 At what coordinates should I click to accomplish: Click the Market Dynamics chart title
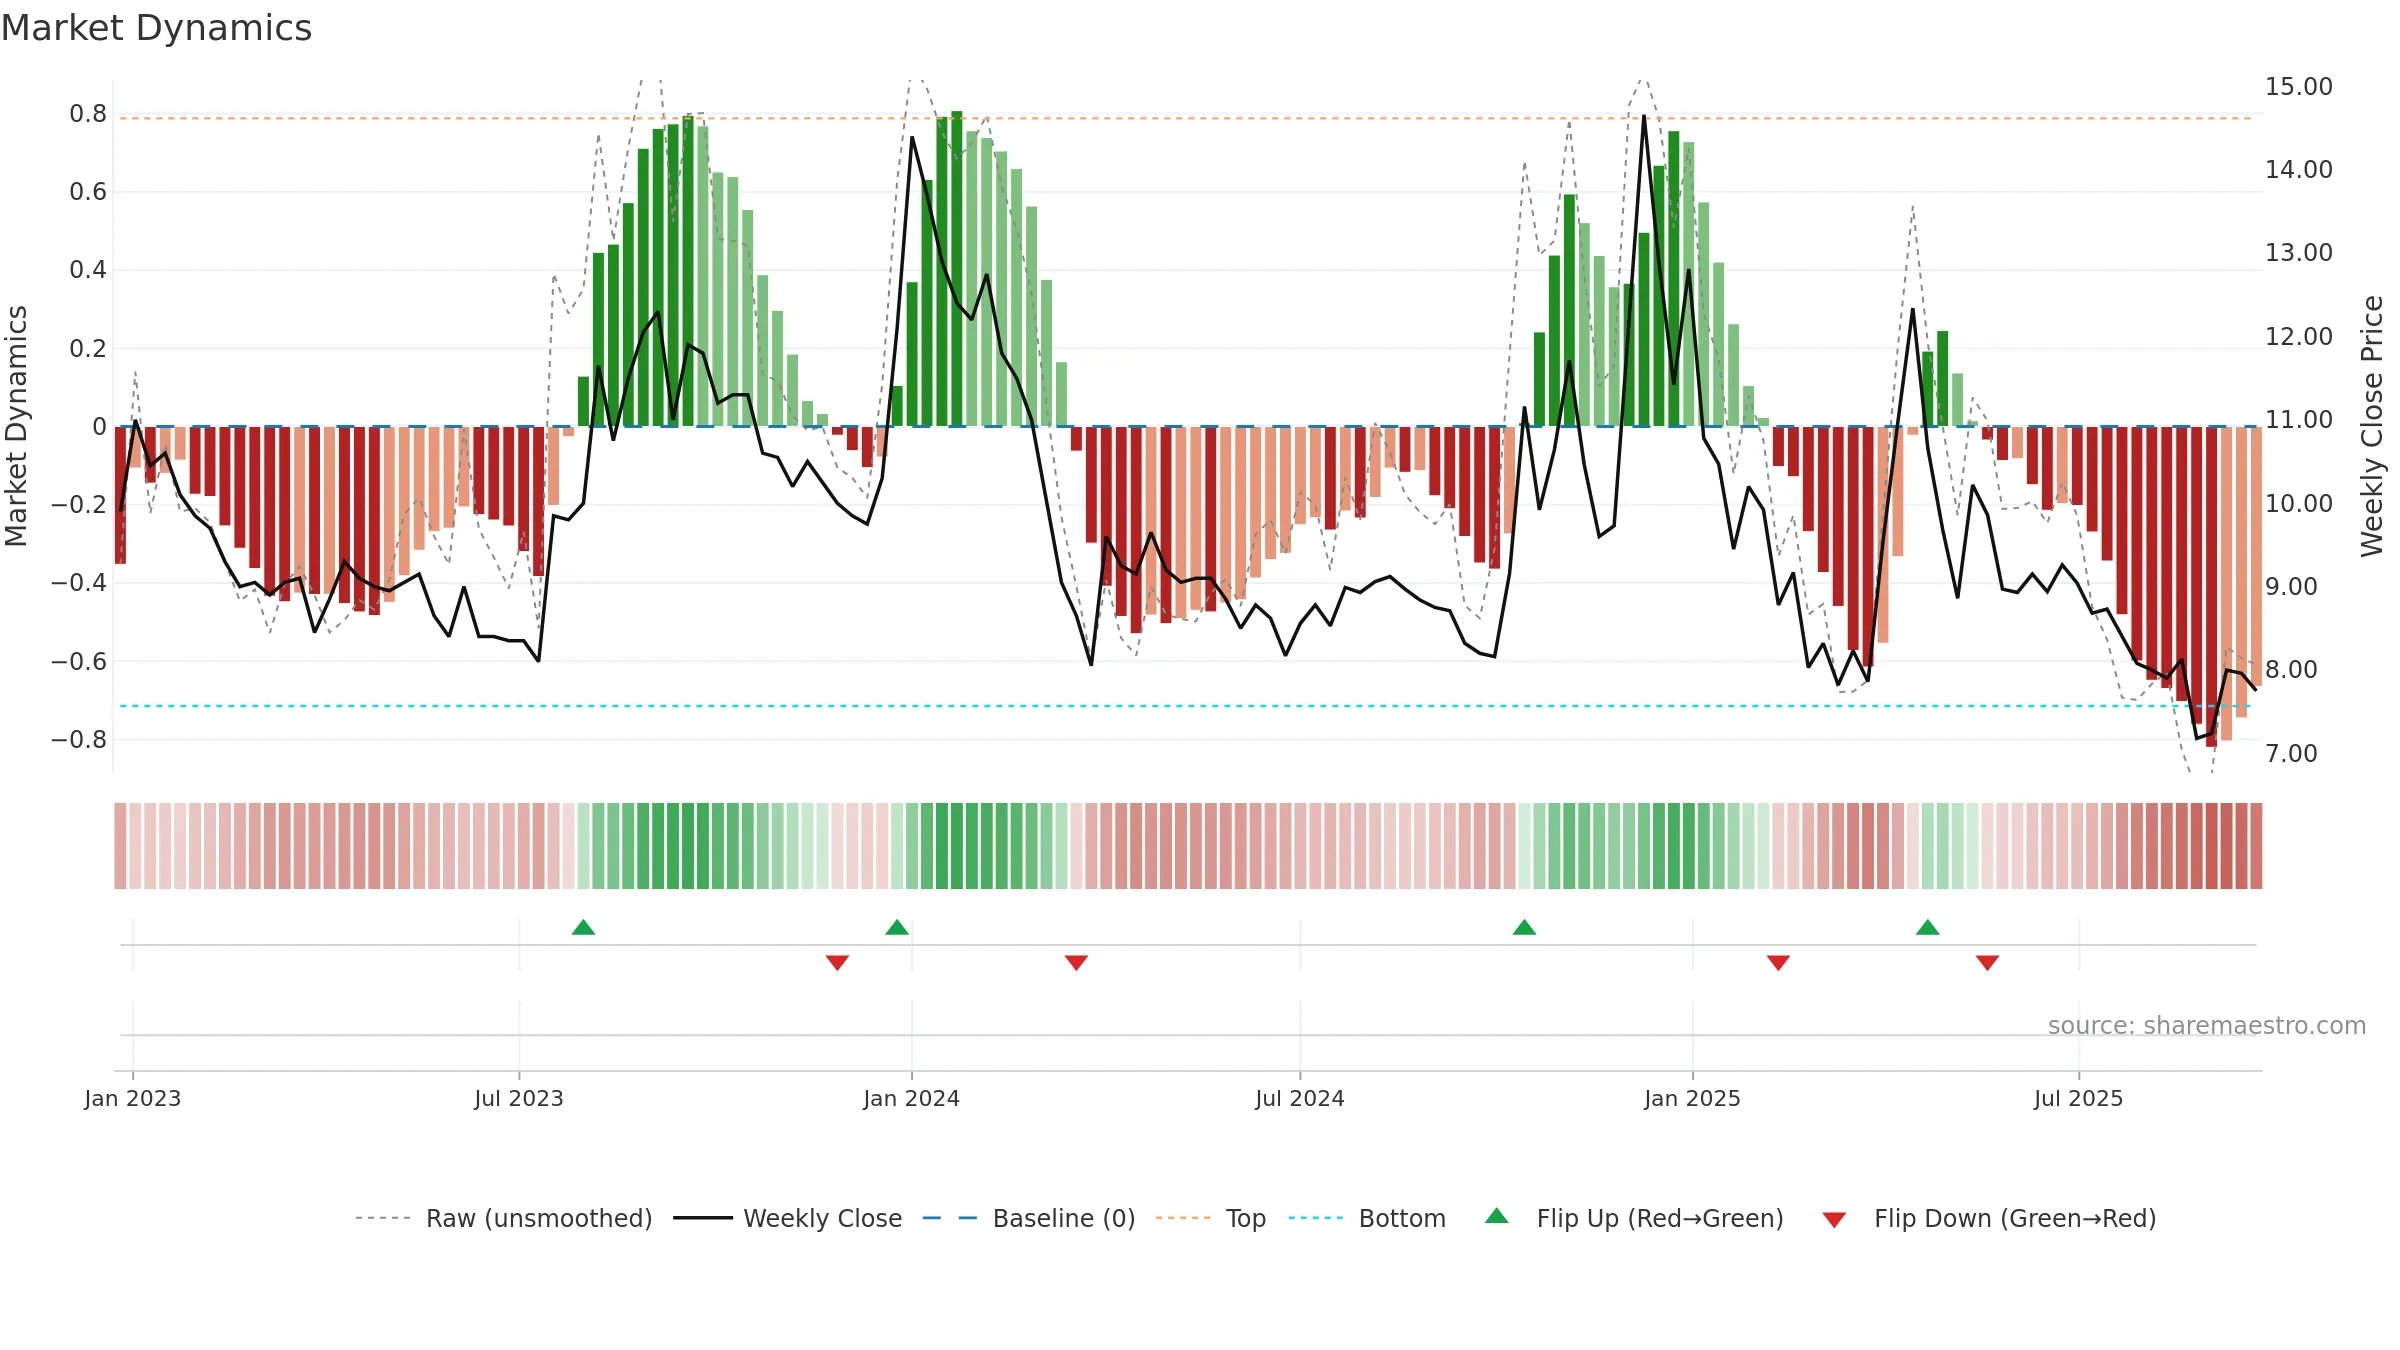pos(156,28)
